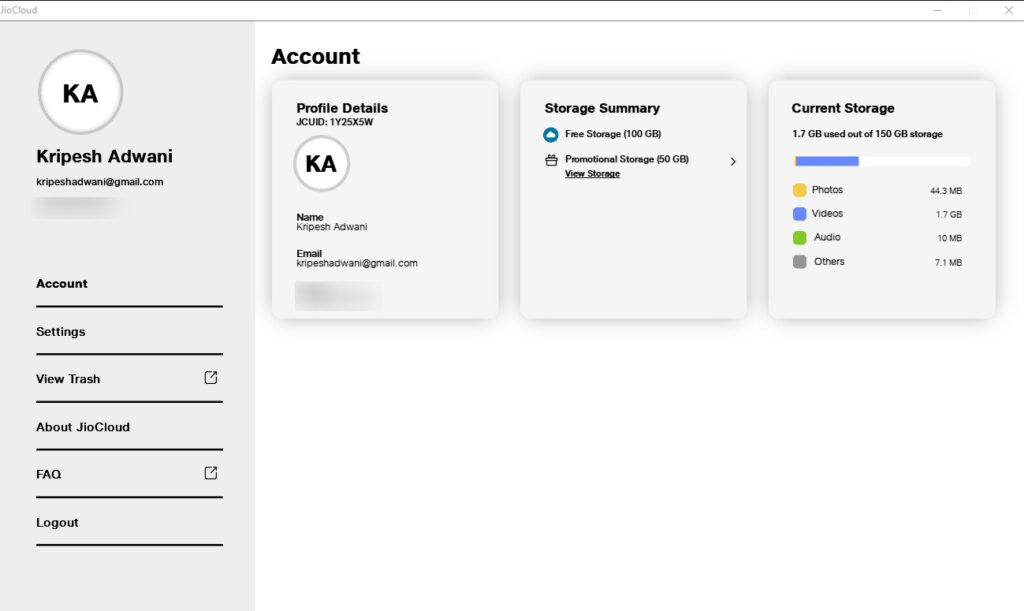This screenshot has height=611, width=1024.
Task: Click the View Storage link
Action: [592, 173]
